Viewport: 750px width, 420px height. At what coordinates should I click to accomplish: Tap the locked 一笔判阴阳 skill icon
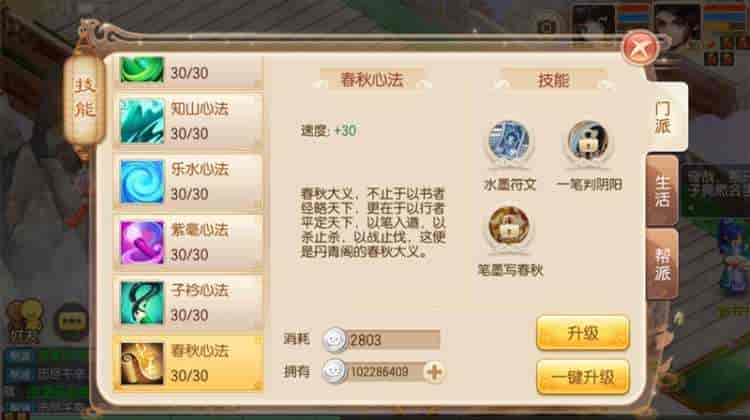click(588, 142)
